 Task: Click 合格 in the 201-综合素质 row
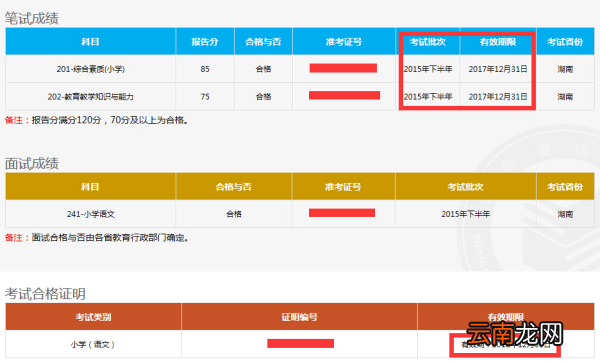pyautogui.click(x=263, y=69)
